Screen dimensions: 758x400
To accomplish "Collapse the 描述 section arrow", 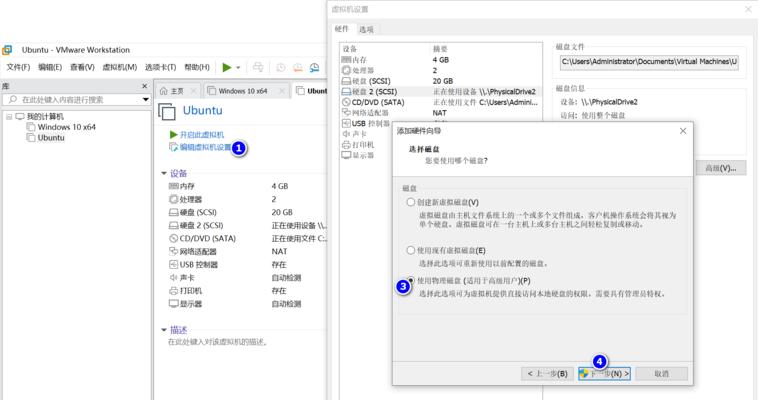I will (x=164, y=330).
